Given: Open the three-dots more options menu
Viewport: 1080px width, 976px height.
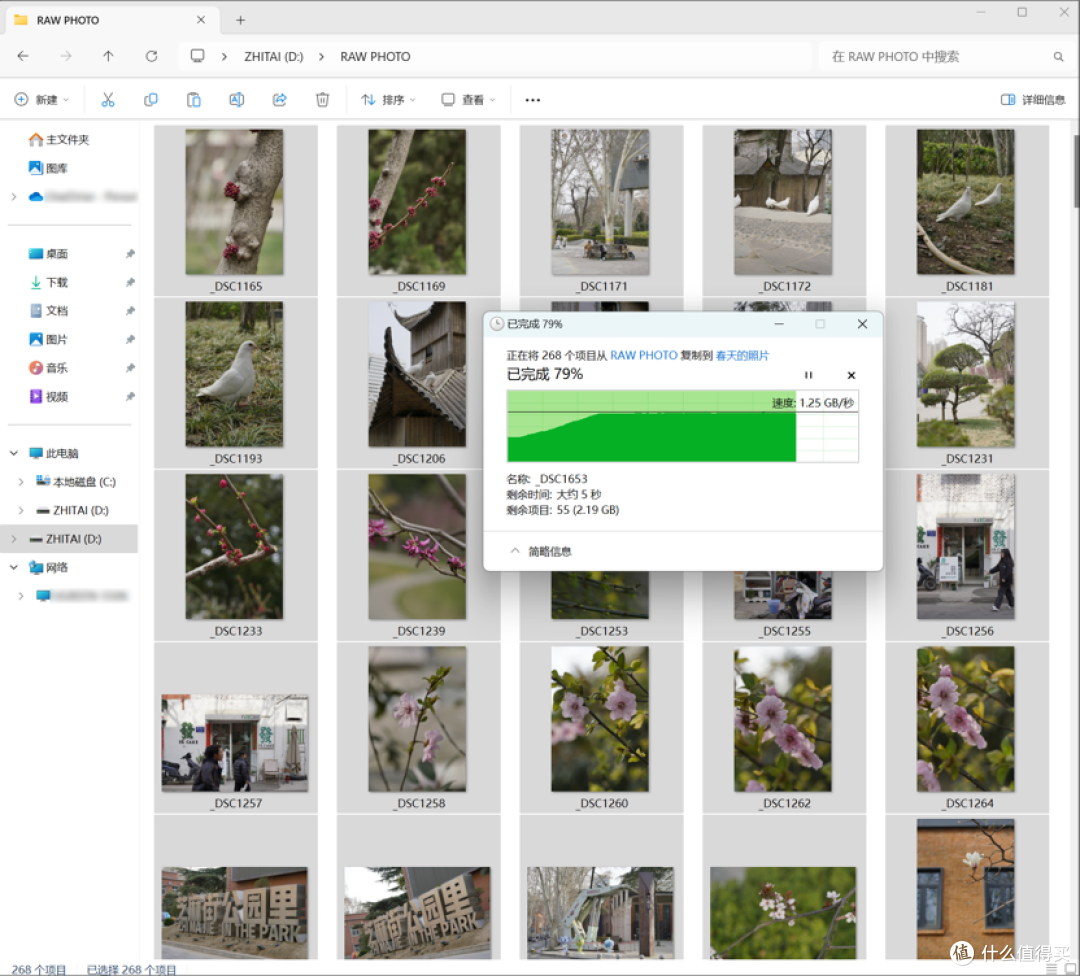Looking at the screenshot, I should click(532, 100).
